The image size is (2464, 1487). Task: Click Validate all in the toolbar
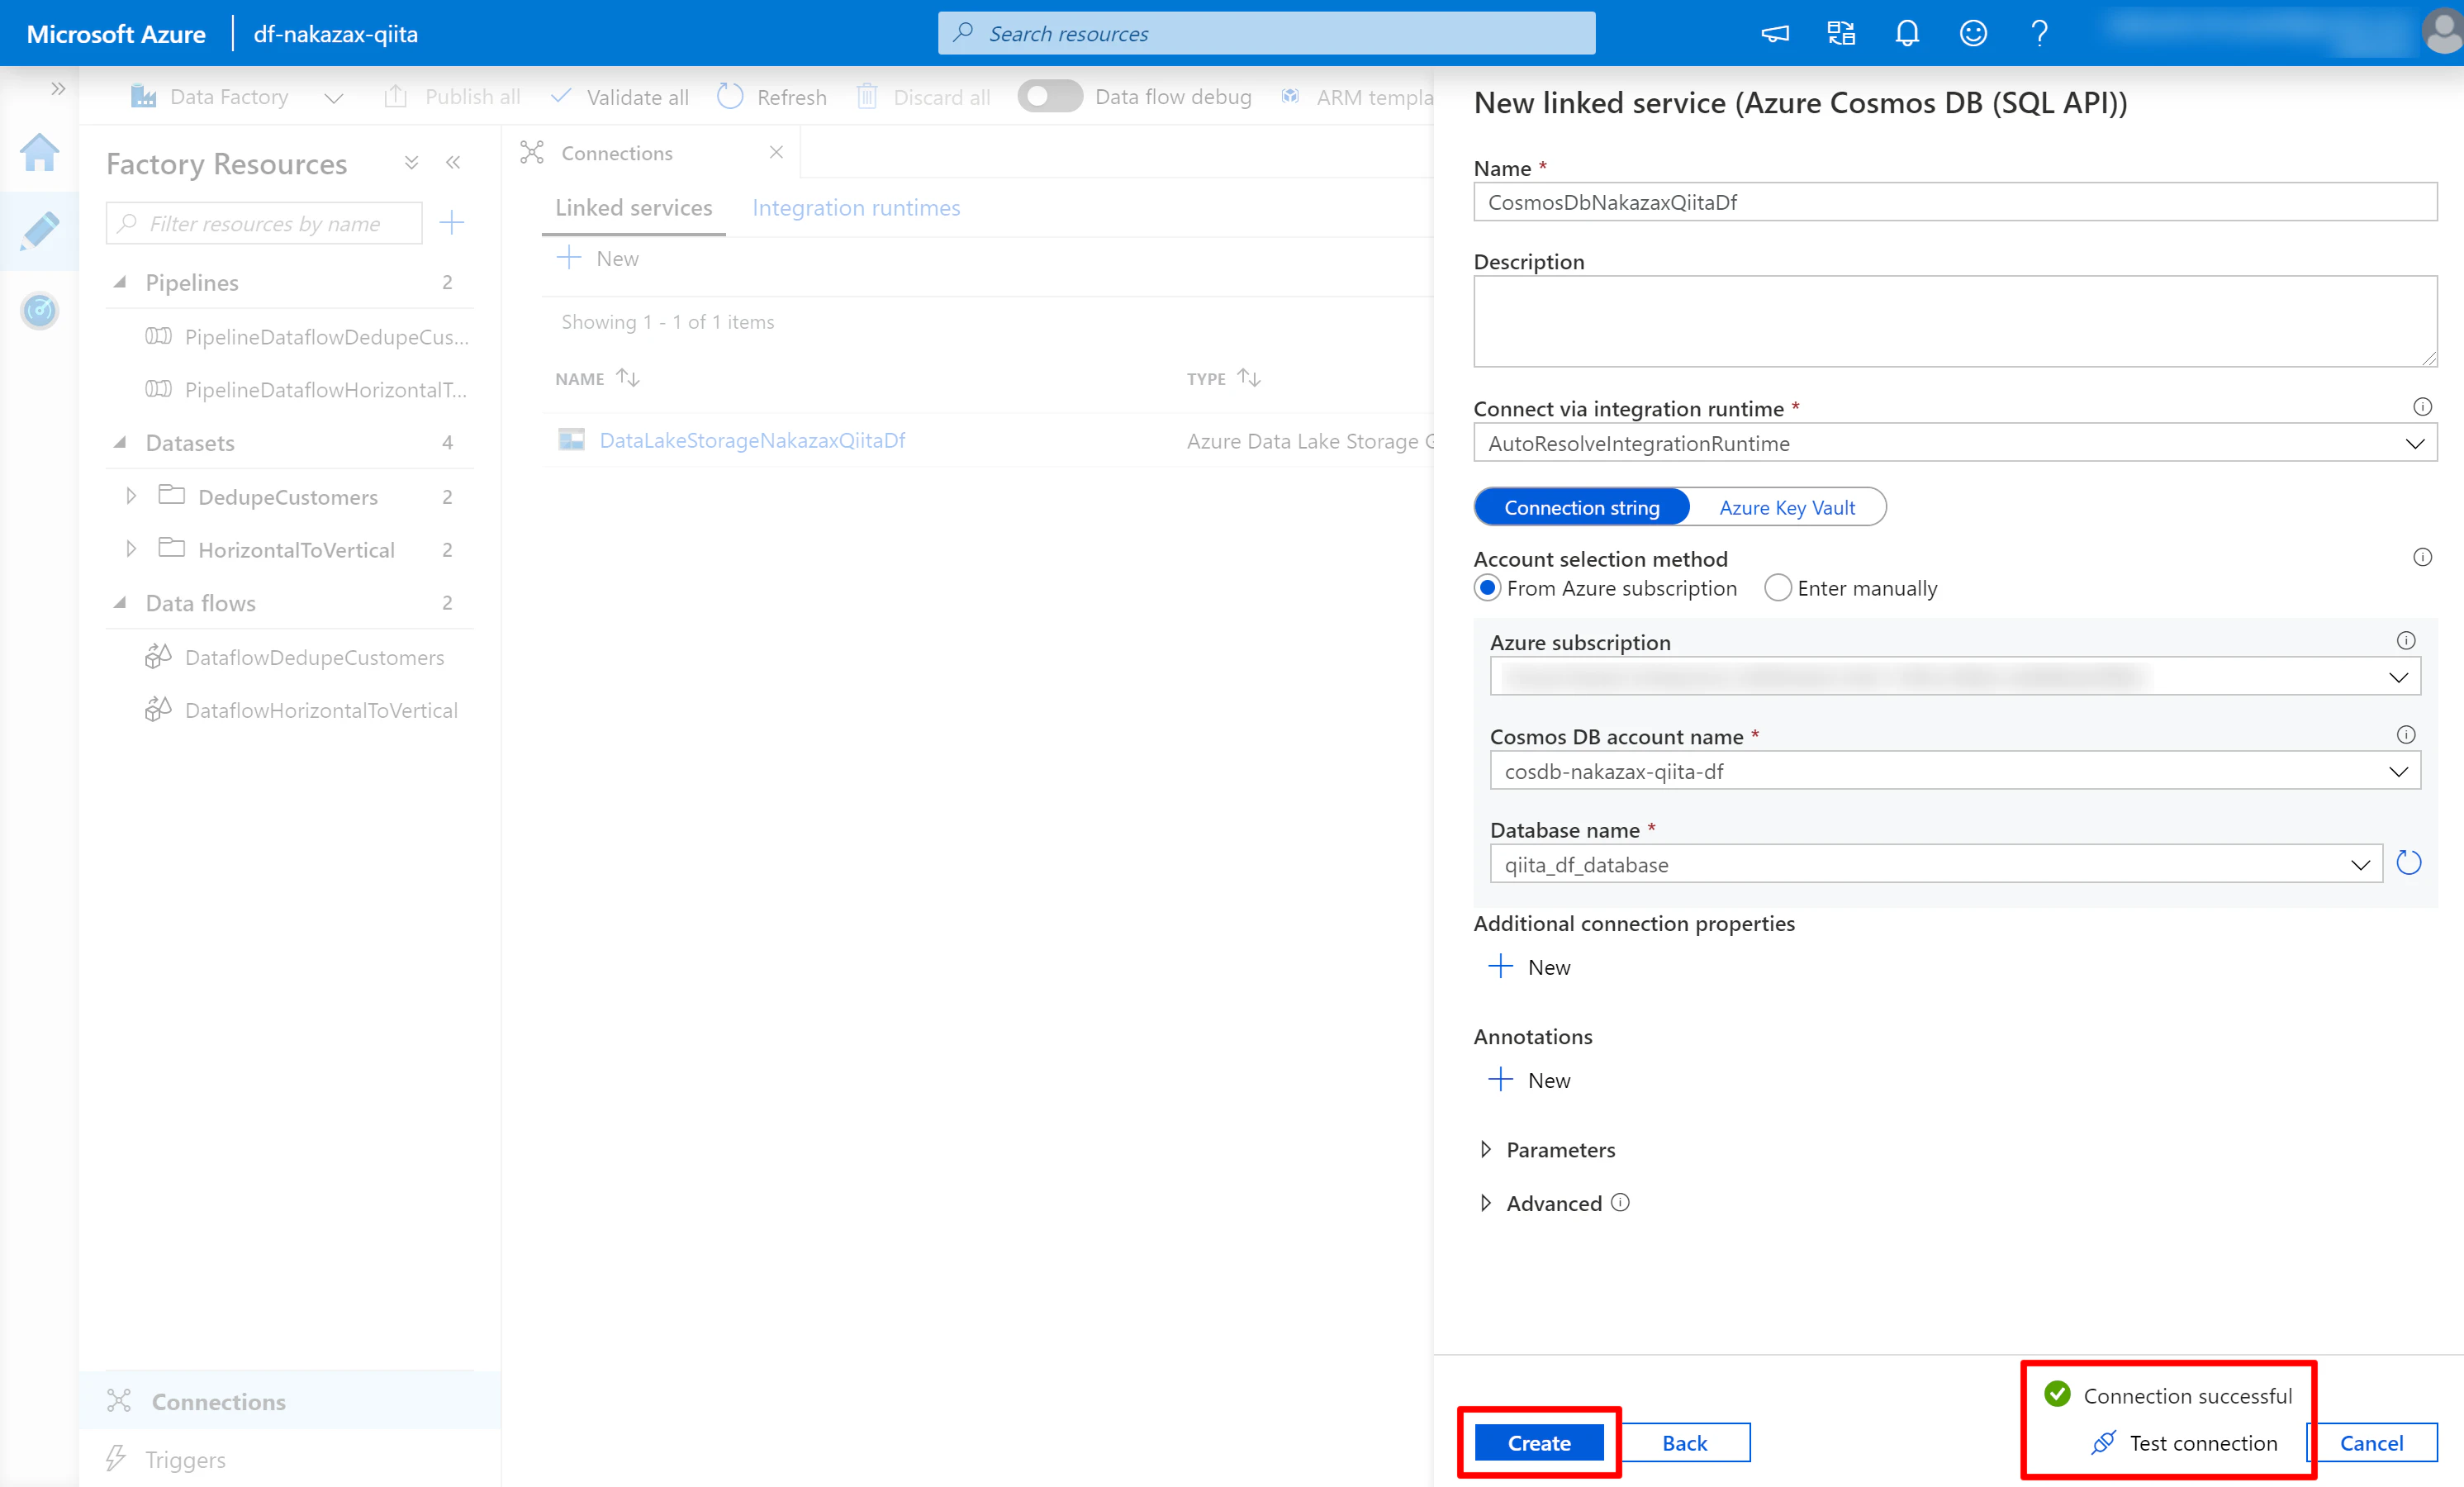coord(620,97)
